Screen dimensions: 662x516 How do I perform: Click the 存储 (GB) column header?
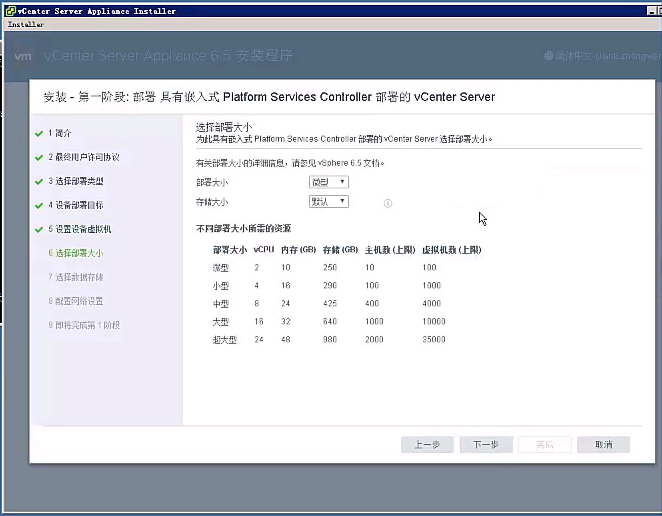click(x=340, y=250)
